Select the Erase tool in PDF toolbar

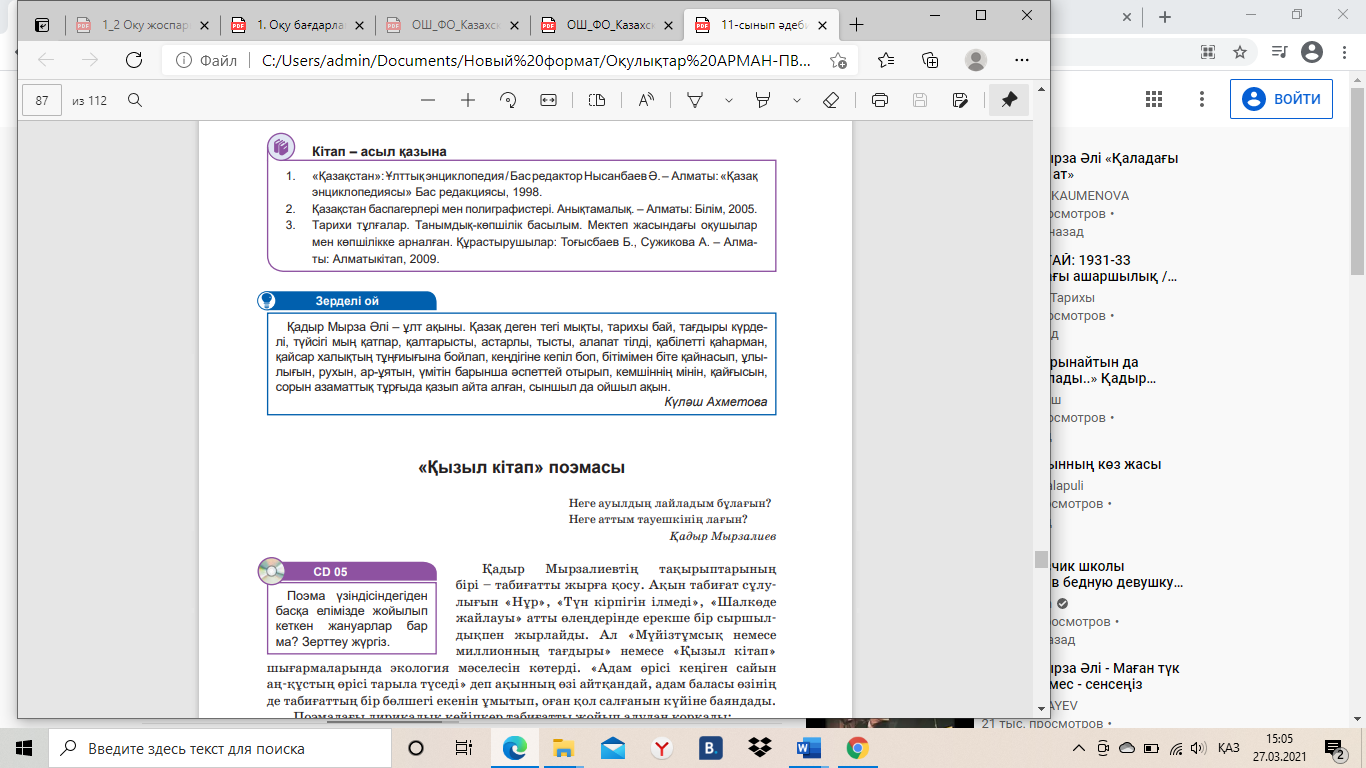point(830,100)
